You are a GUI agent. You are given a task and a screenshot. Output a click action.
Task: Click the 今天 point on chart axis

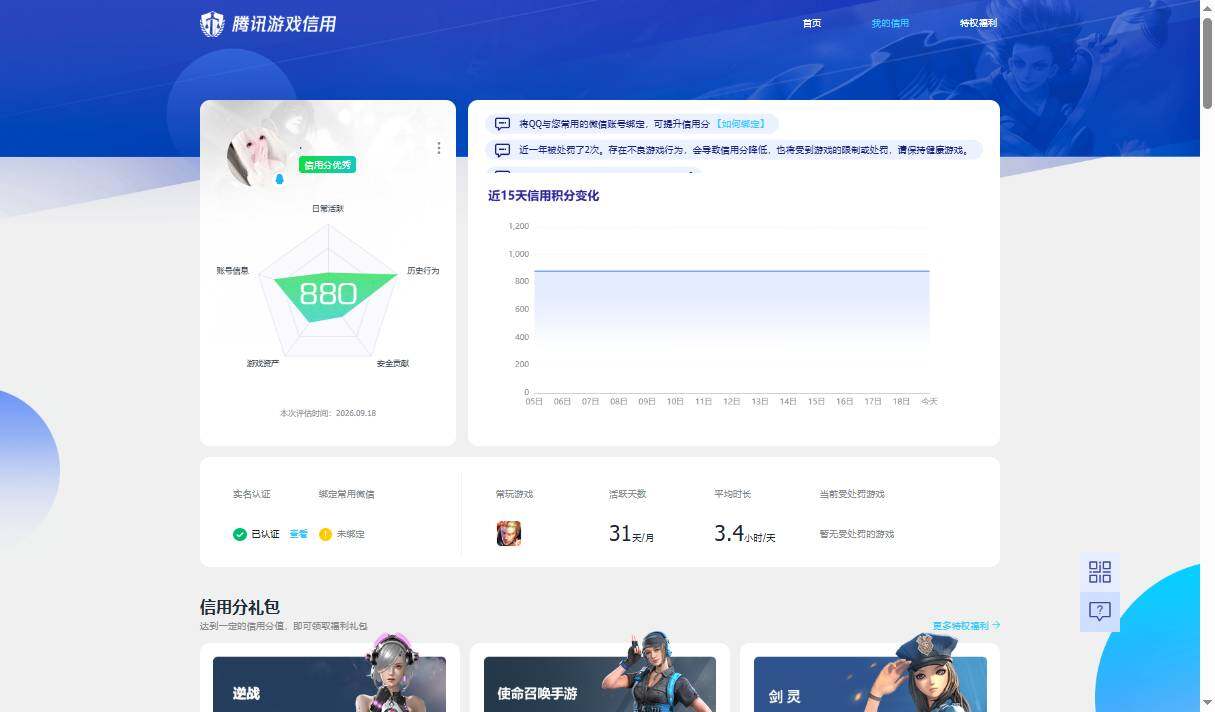point(929,401)
